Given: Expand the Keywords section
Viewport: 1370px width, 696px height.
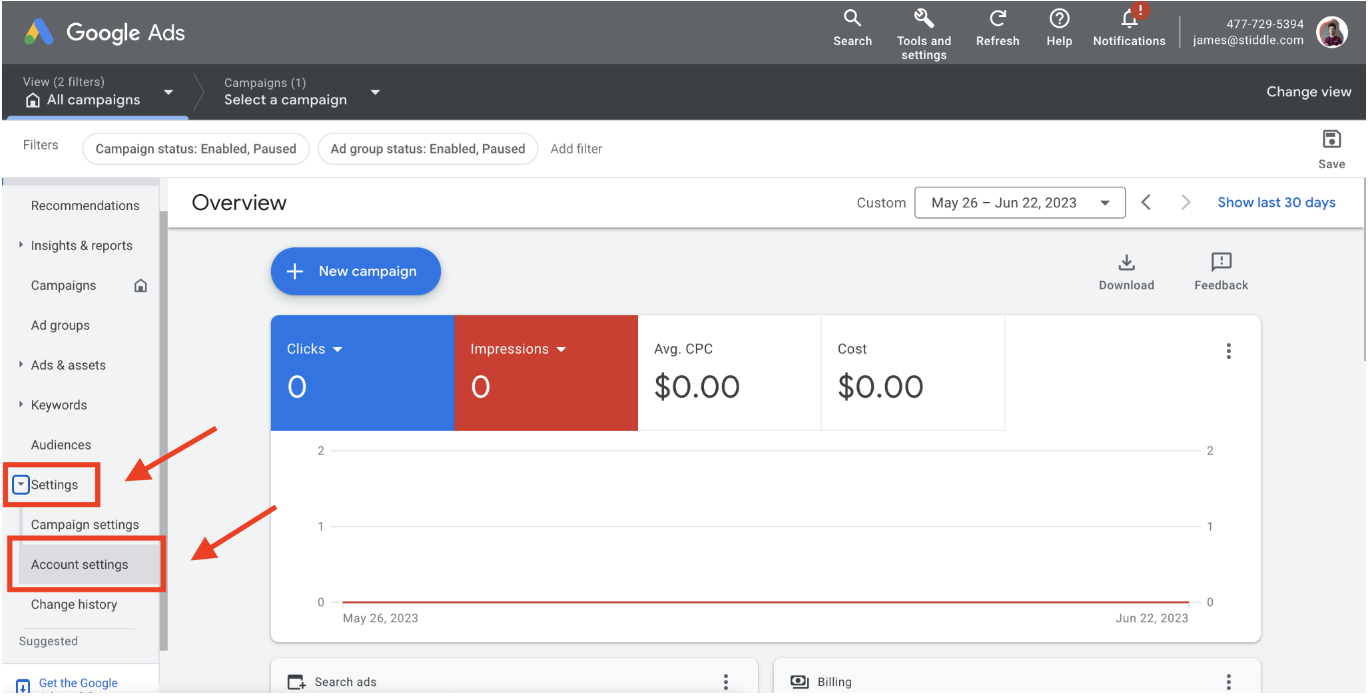Looking at the screenshot, I should (x=21, y=405).
